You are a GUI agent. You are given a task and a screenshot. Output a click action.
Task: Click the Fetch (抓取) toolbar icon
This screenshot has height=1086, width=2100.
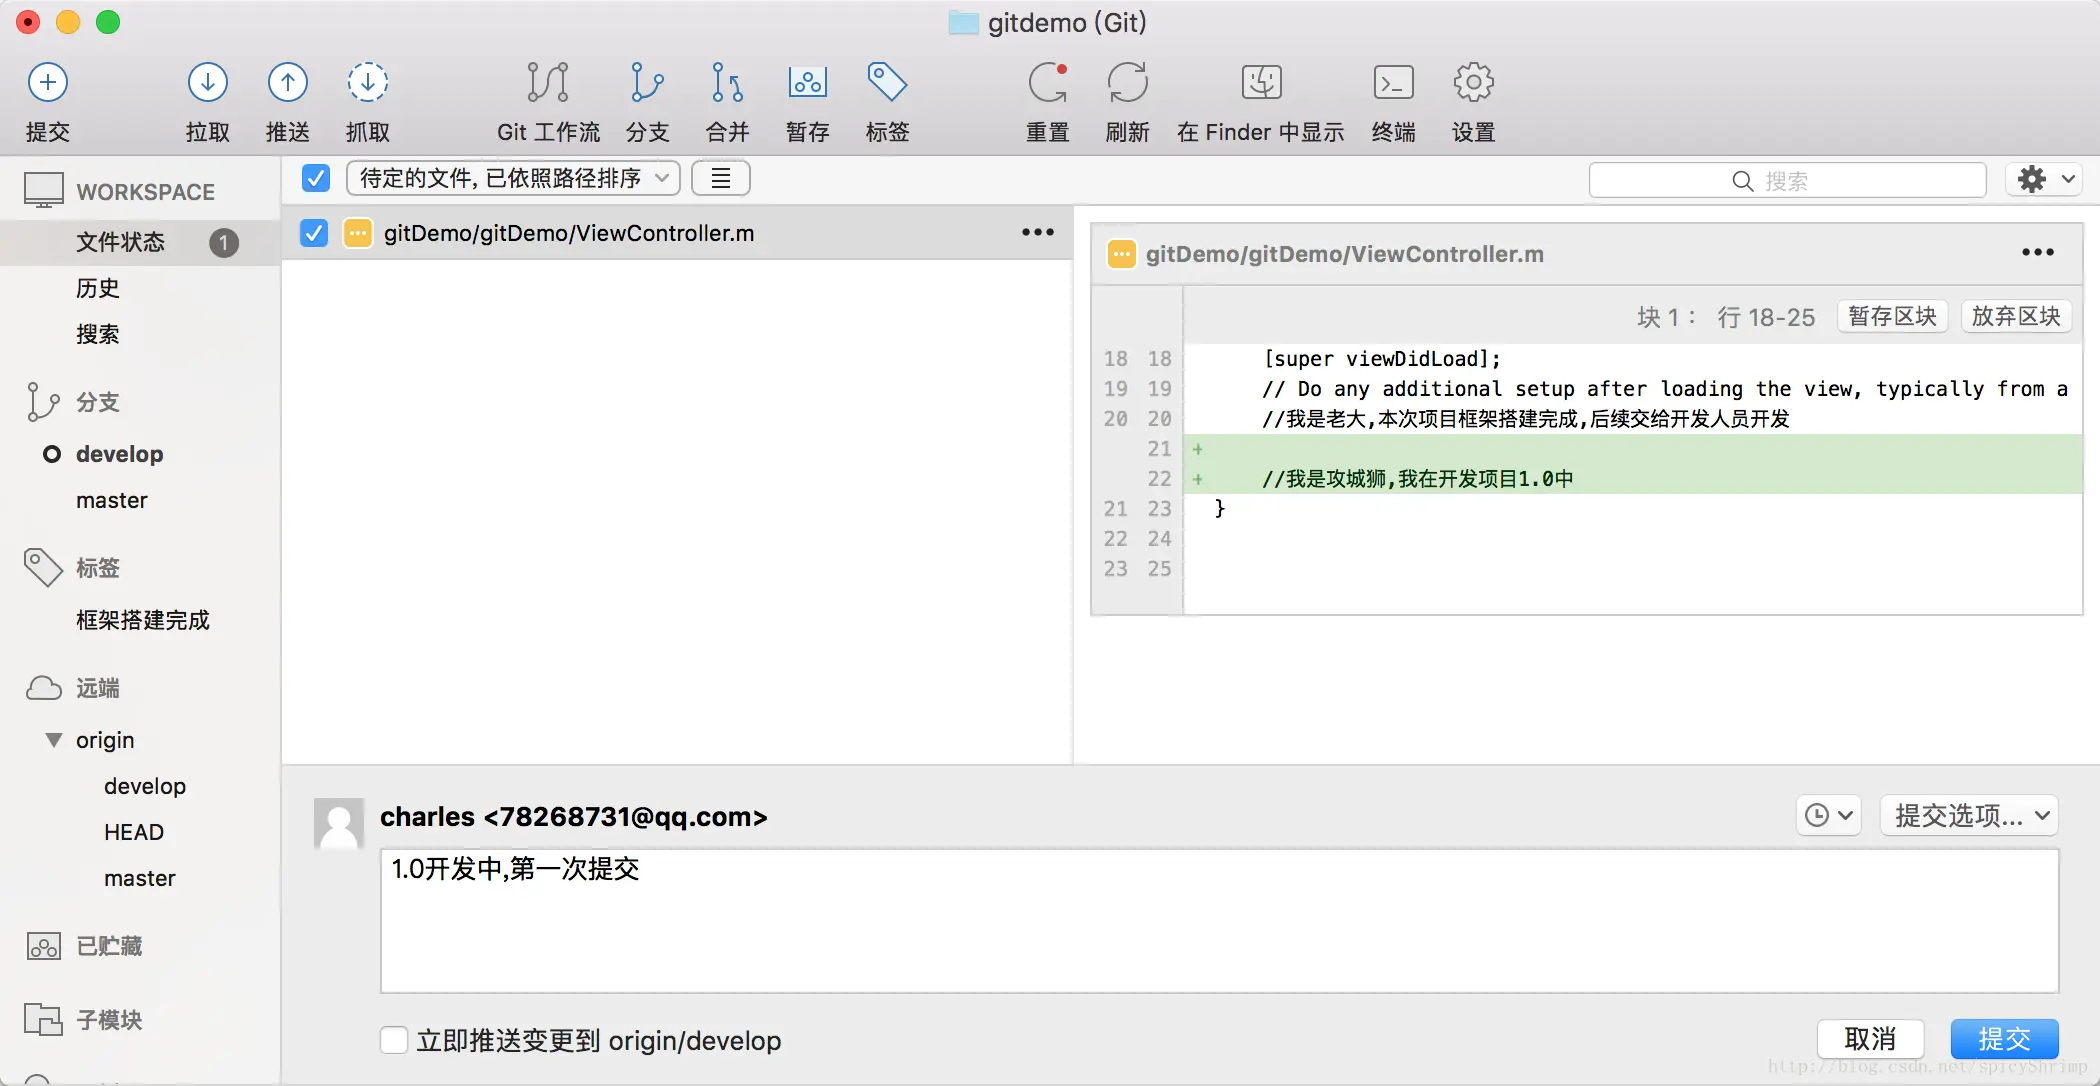(x=367, y=83)
